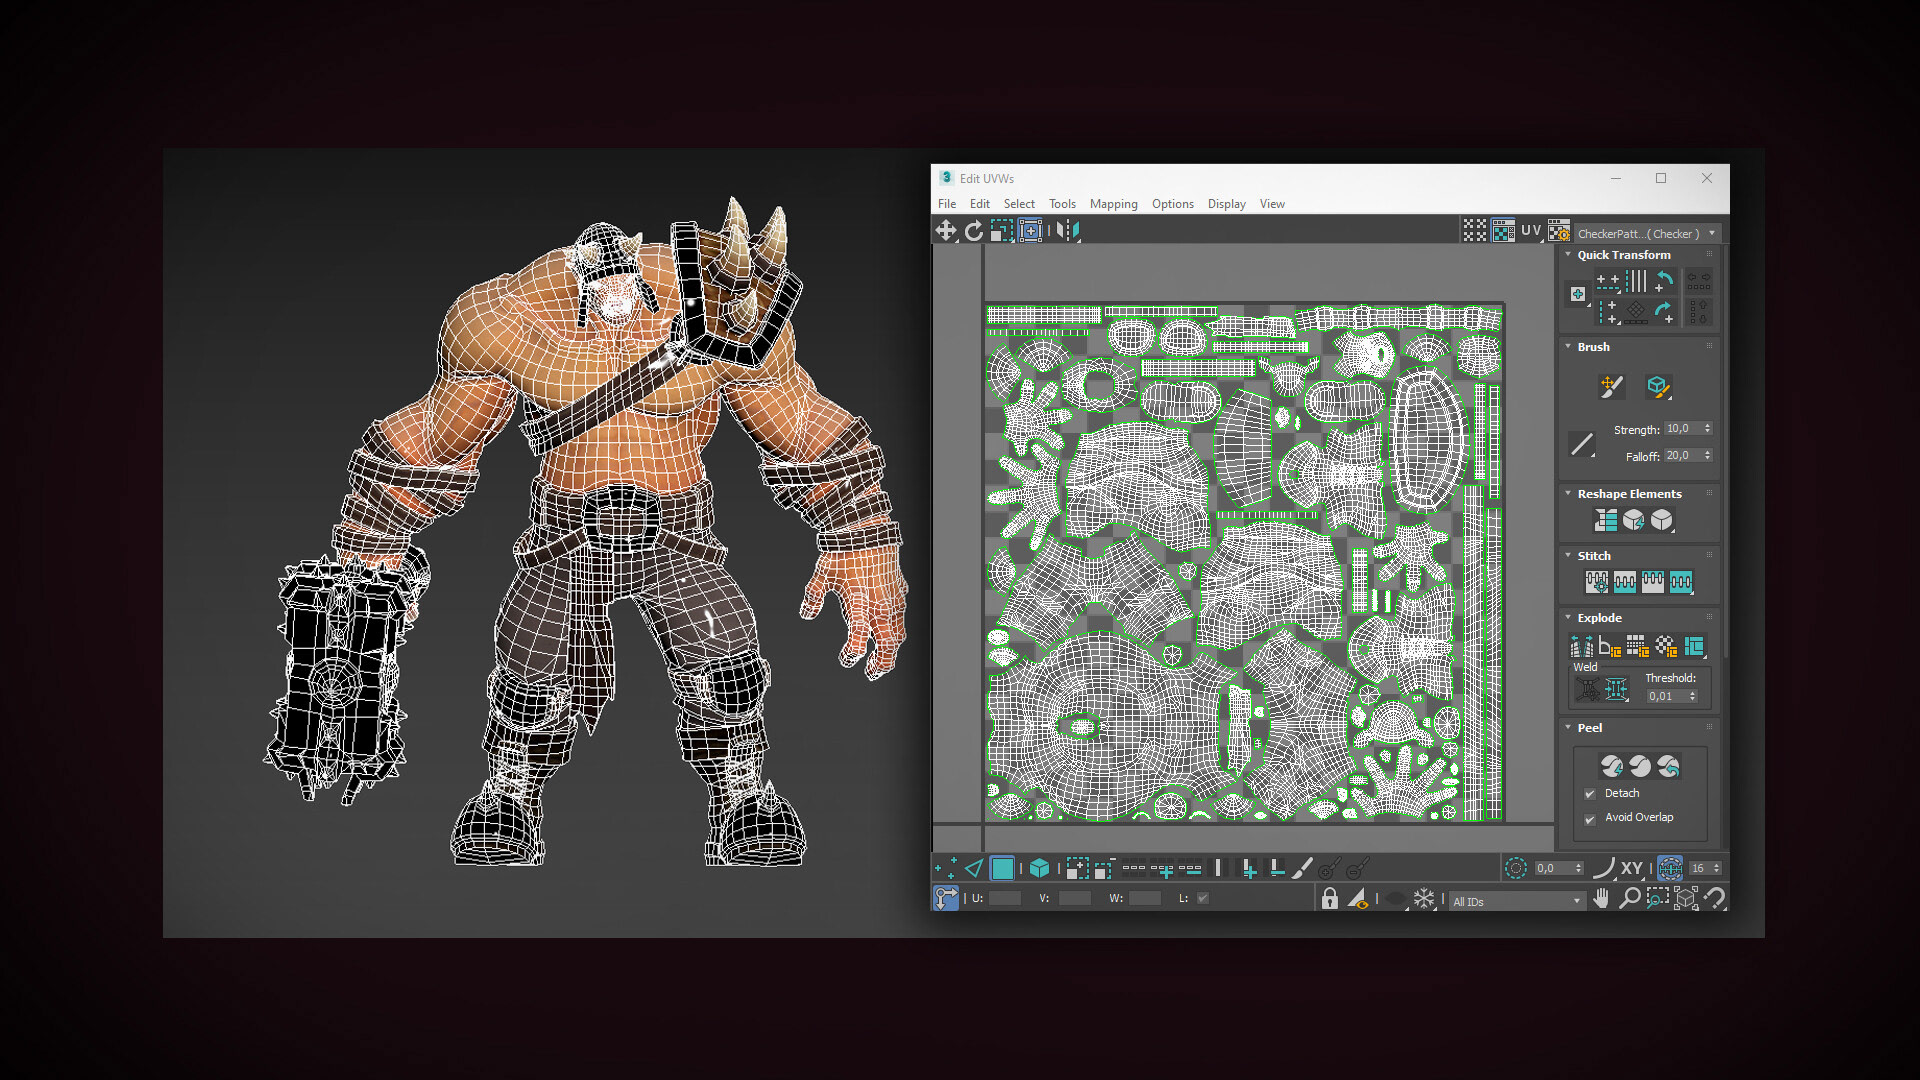The width and height of the screenshot is (1920, 1080).
Task: Click the U coordinate input field
Action: (x=1005, y=898)
